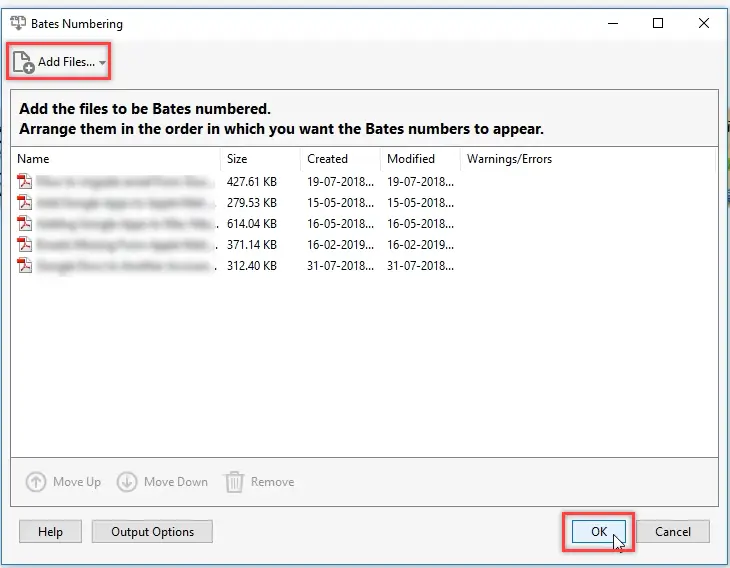
Task: Click the Warnings/Errors column header
Action: (x=588, y=159)
